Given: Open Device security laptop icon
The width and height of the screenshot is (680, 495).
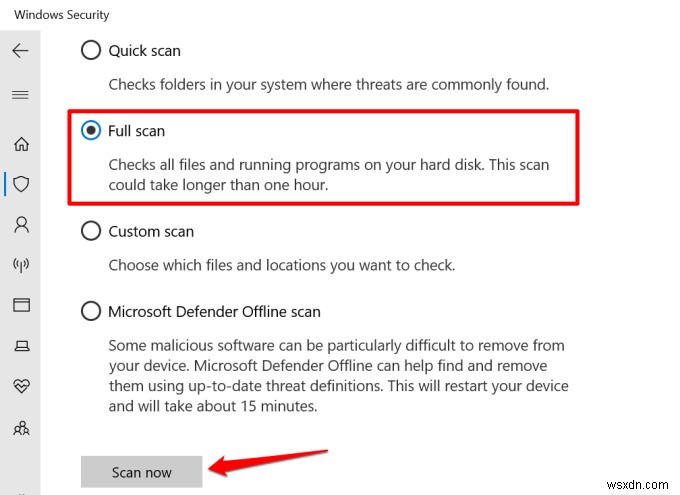Looking at the screenshot, I should click(21, 345).
